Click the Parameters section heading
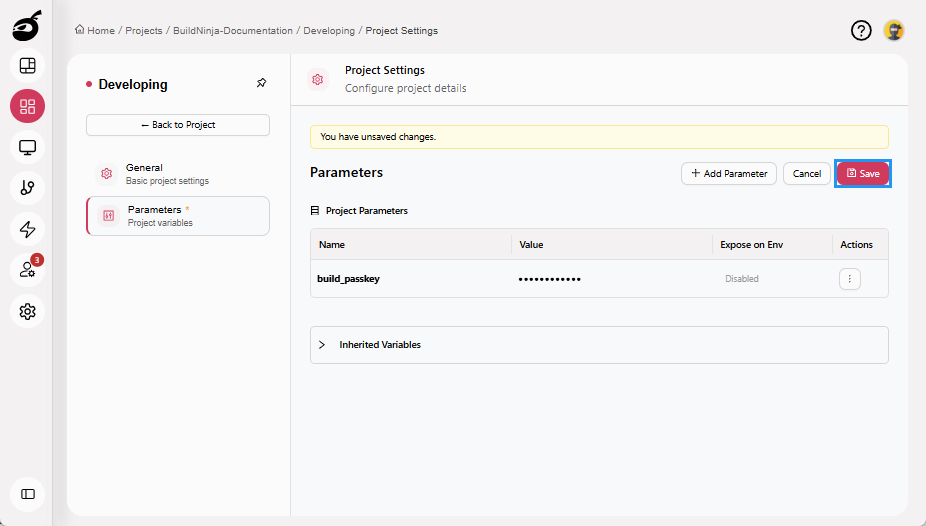 pyautogui.click(x=346, y=172)
